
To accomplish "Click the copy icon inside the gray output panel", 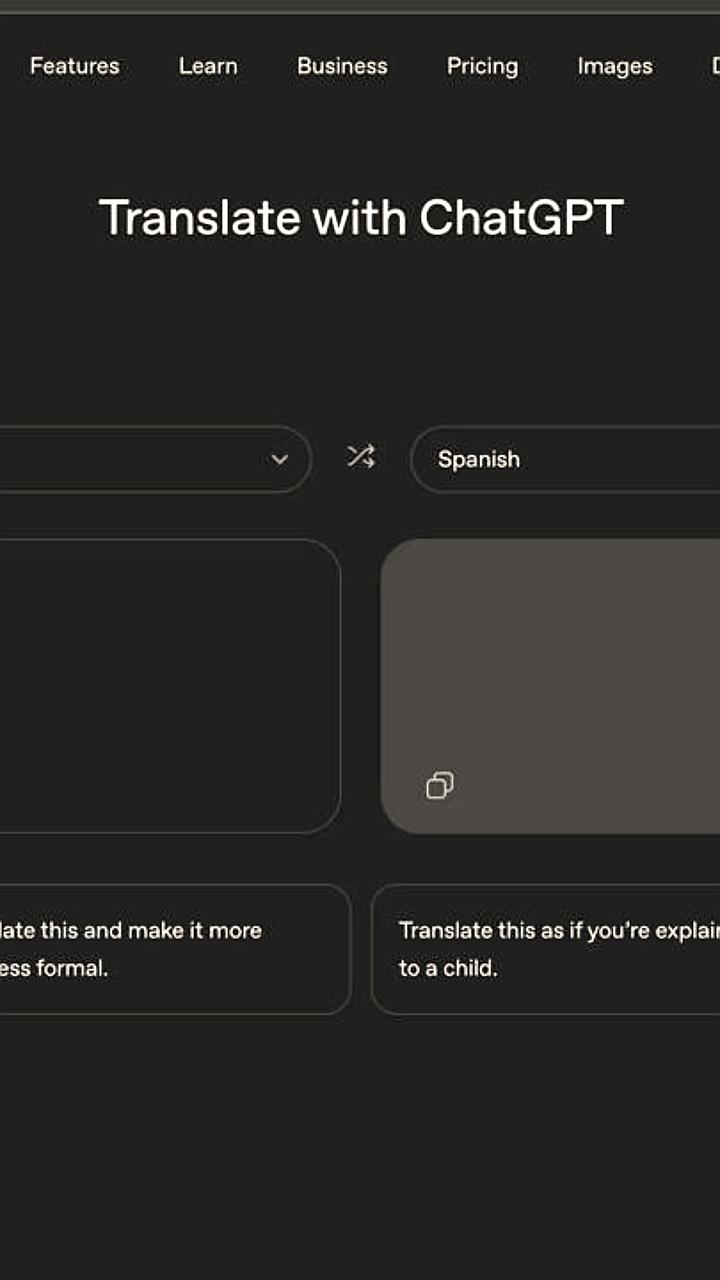I will click(440, 786).
